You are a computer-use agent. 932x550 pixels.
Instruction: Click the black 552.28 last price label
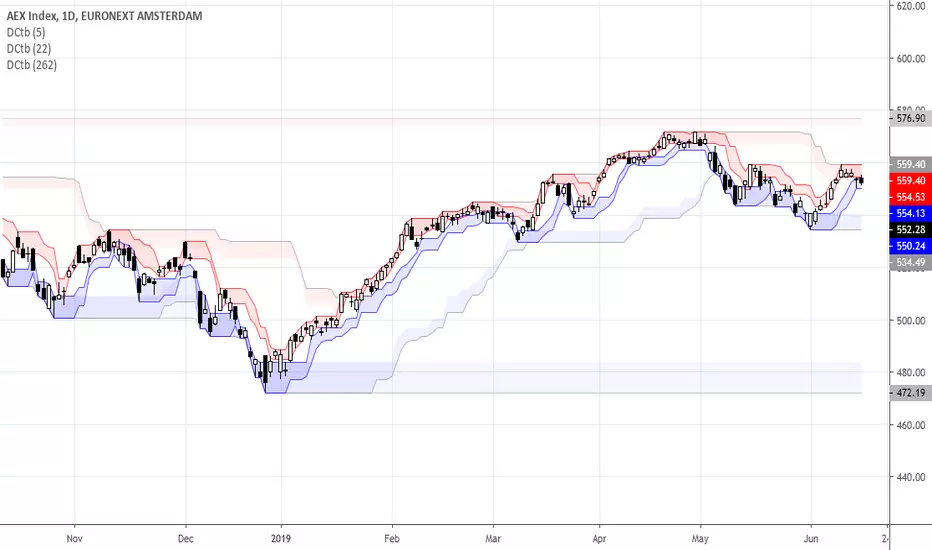tap(911, 230)
